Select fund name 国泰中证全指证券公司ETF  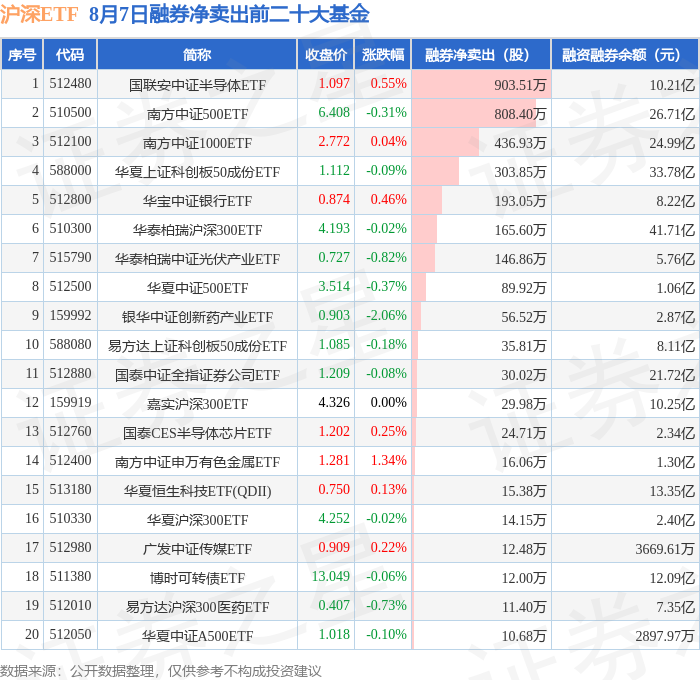click(x=197, y=375)
